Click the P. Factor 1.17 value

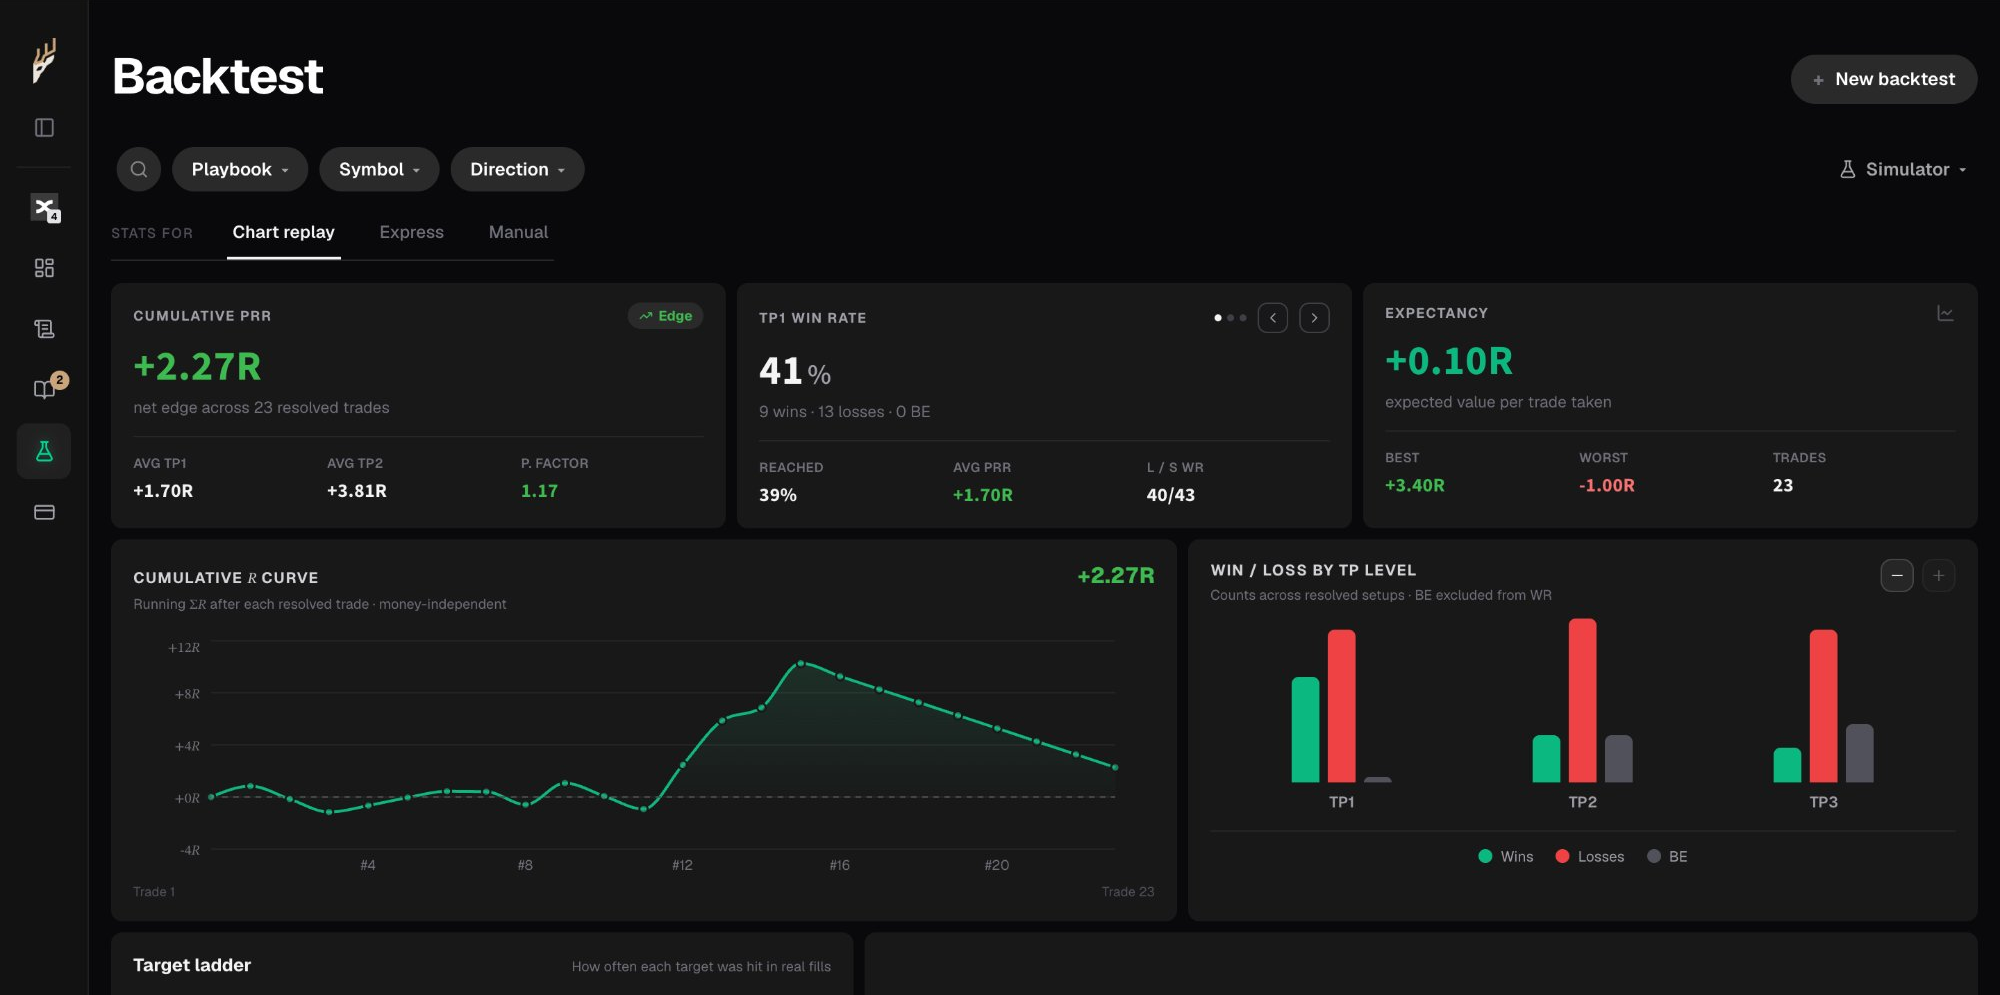[x=539, y=491]
